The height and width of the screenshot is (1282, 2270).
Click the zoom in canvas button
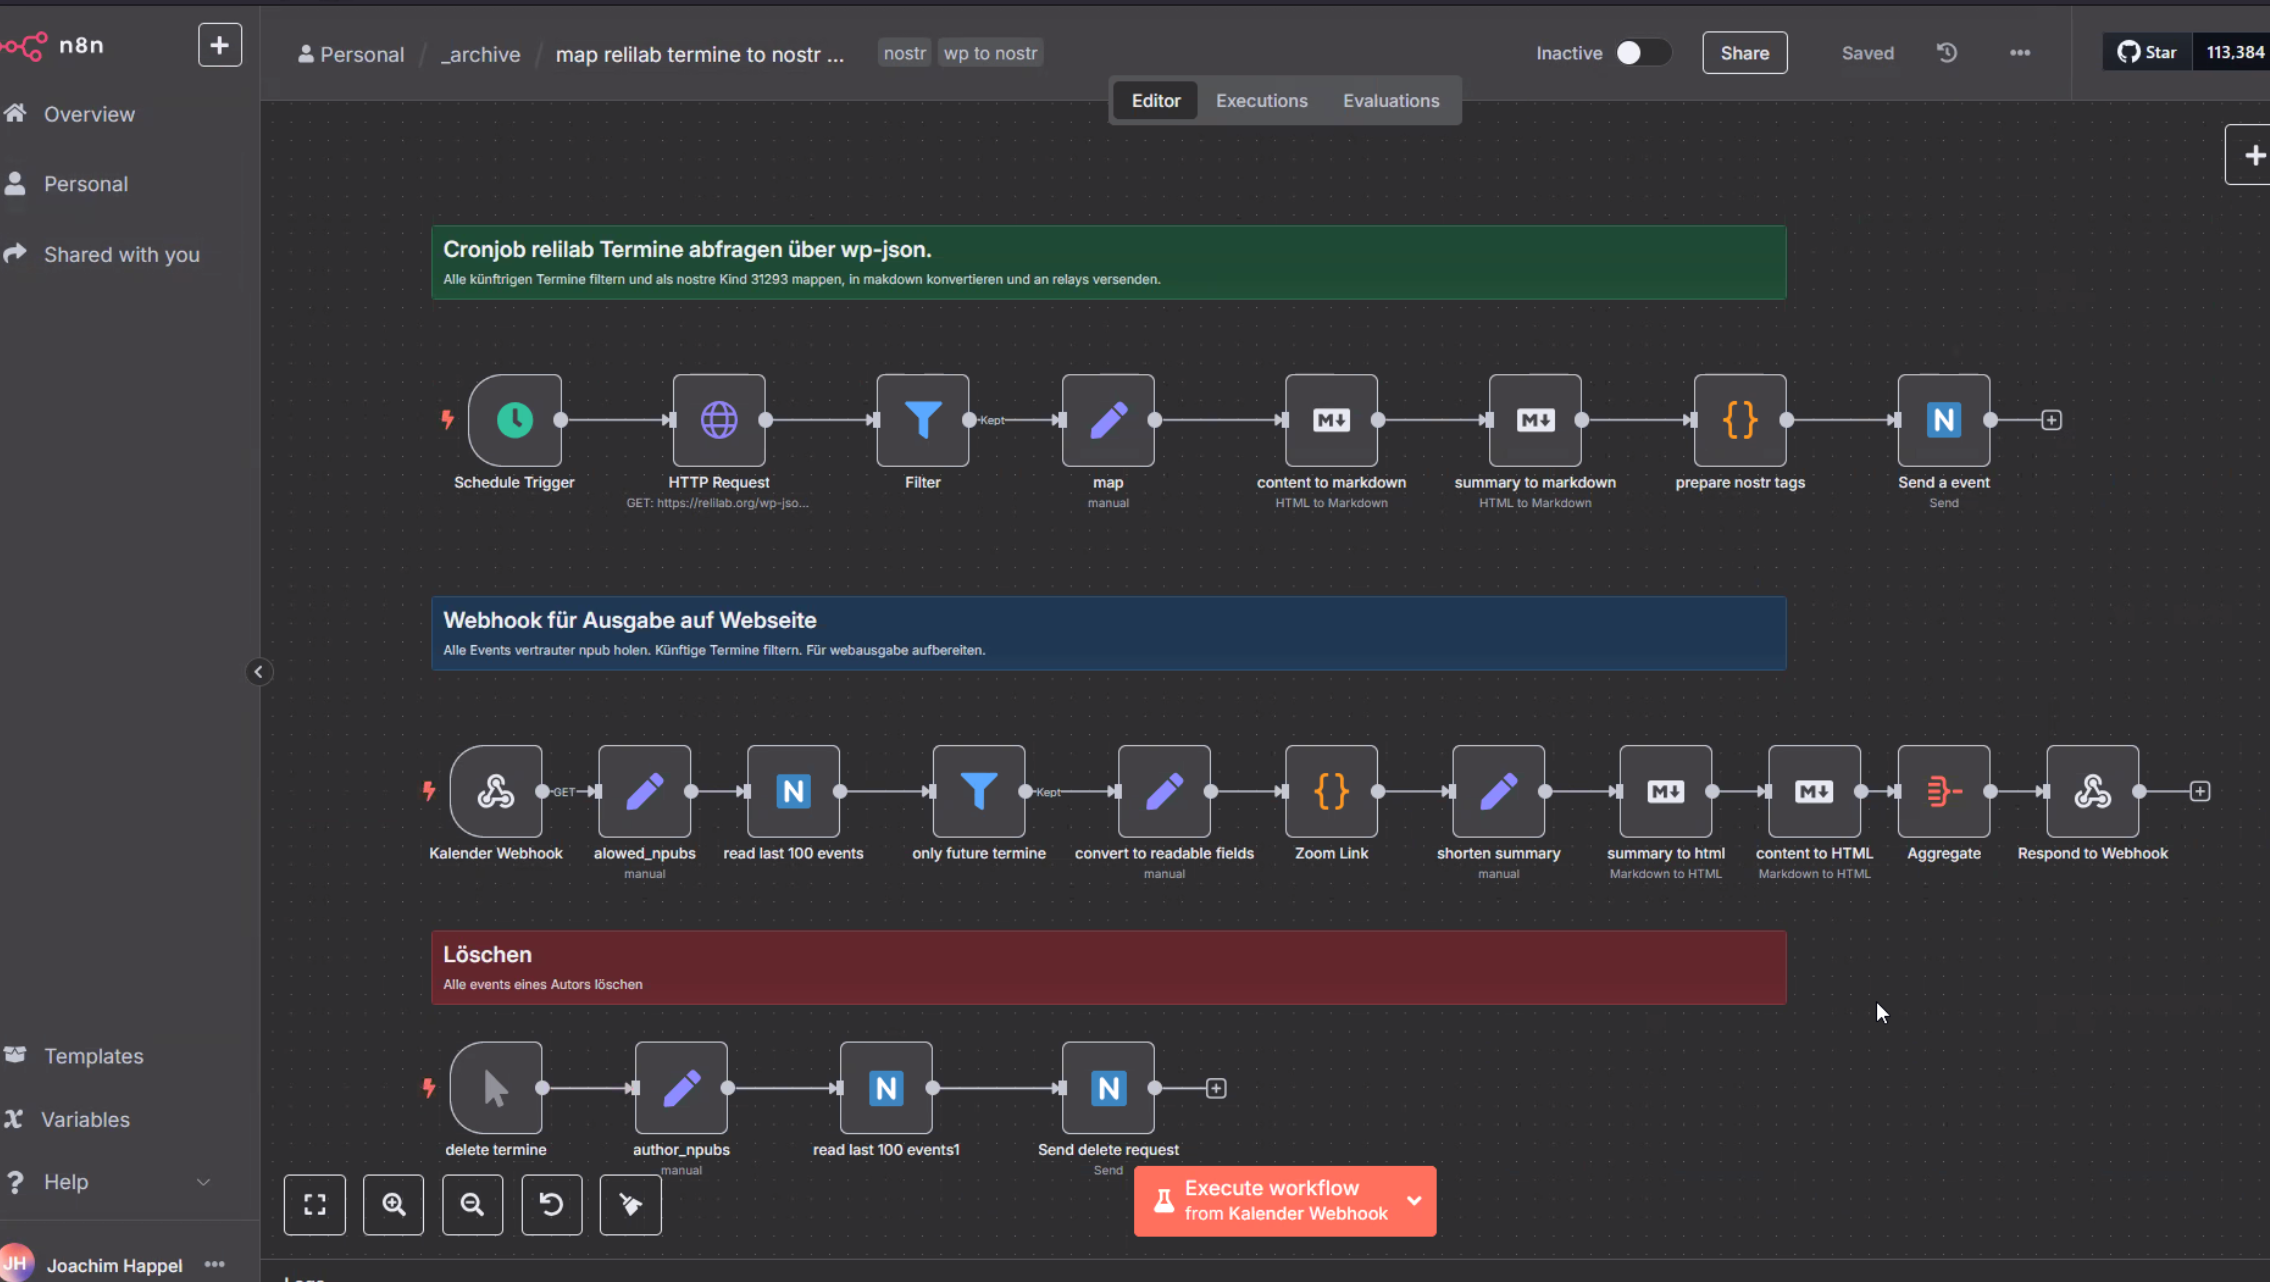(x=393, y=1204)
